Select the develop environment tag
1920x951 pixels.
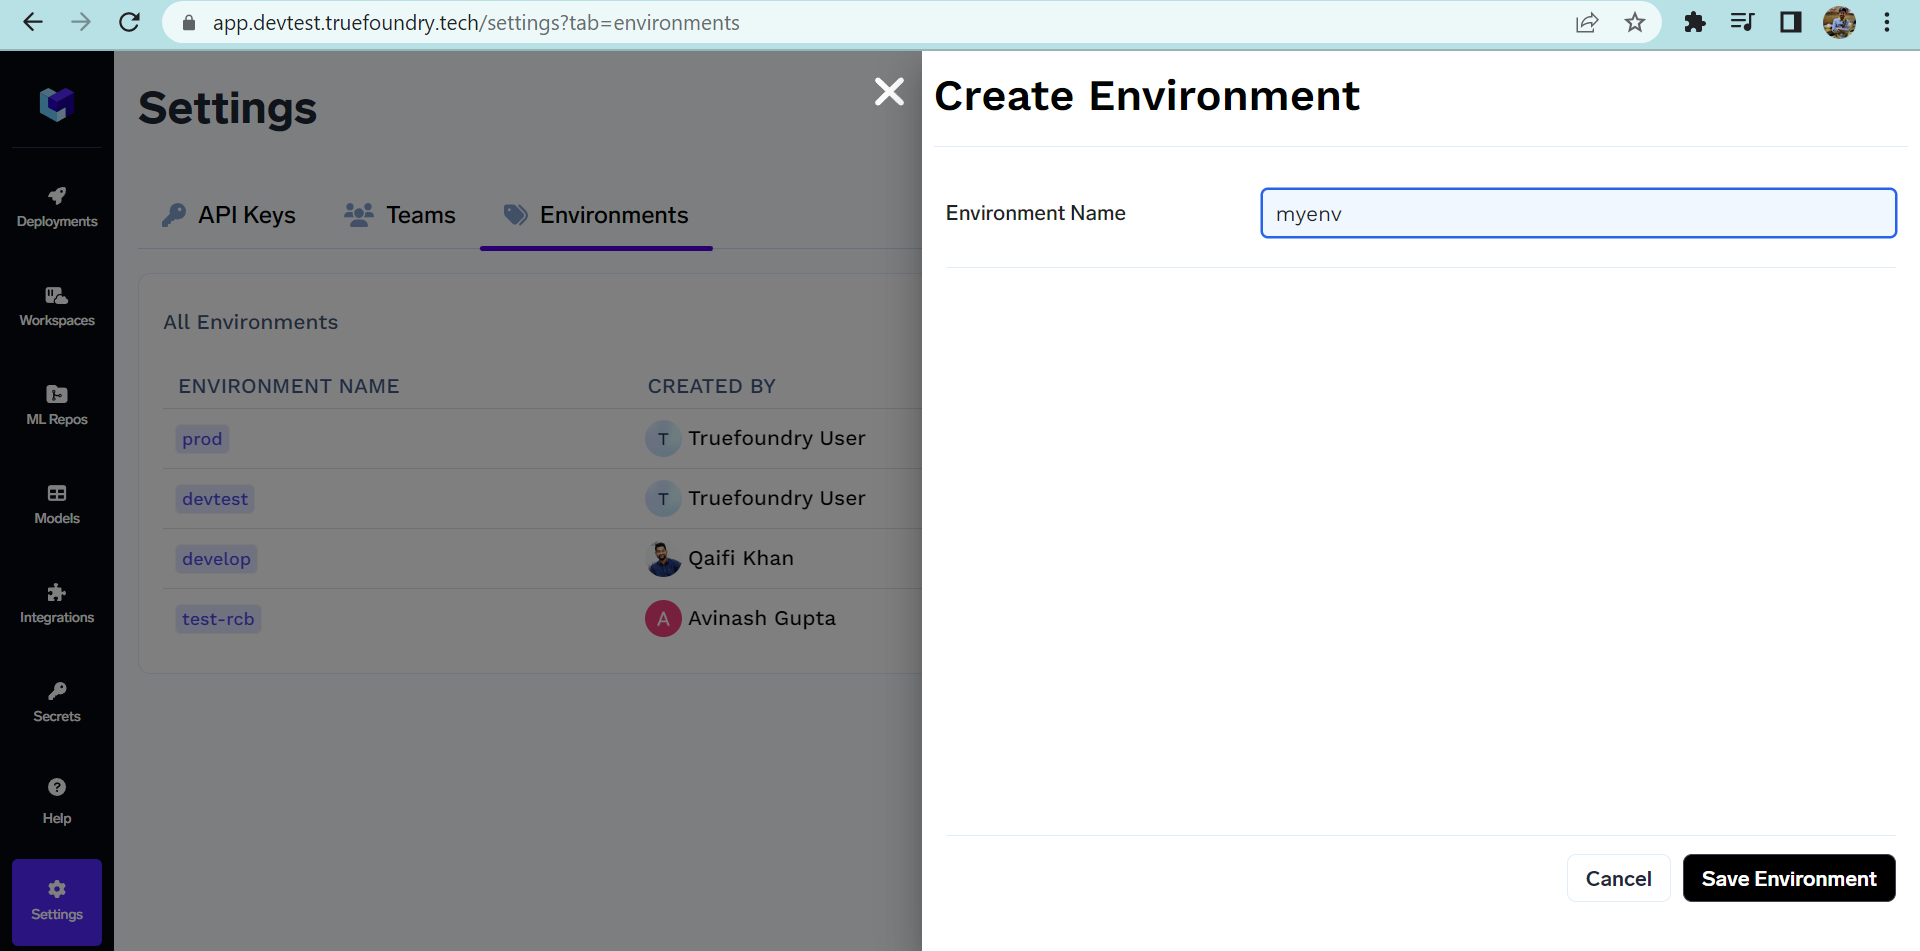[216, 559]
